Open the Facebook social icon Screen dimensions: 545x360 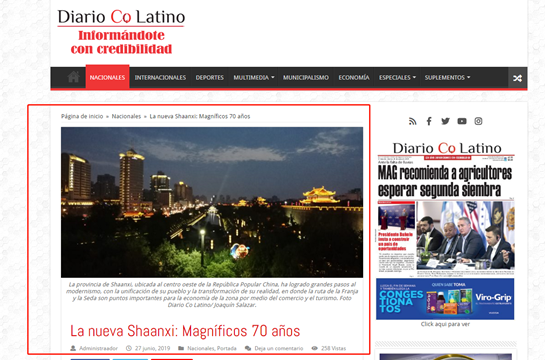pyautogui.click(x=429, y=121)
